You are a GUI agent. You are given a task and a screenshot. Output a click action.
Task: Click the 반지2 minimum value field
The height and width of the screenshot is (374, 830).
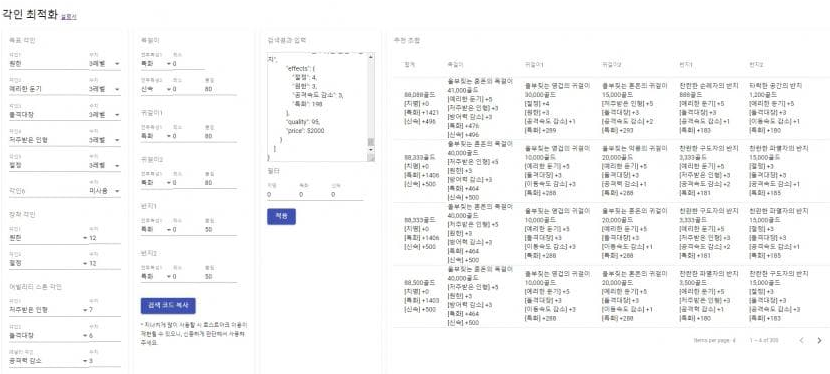188,276
